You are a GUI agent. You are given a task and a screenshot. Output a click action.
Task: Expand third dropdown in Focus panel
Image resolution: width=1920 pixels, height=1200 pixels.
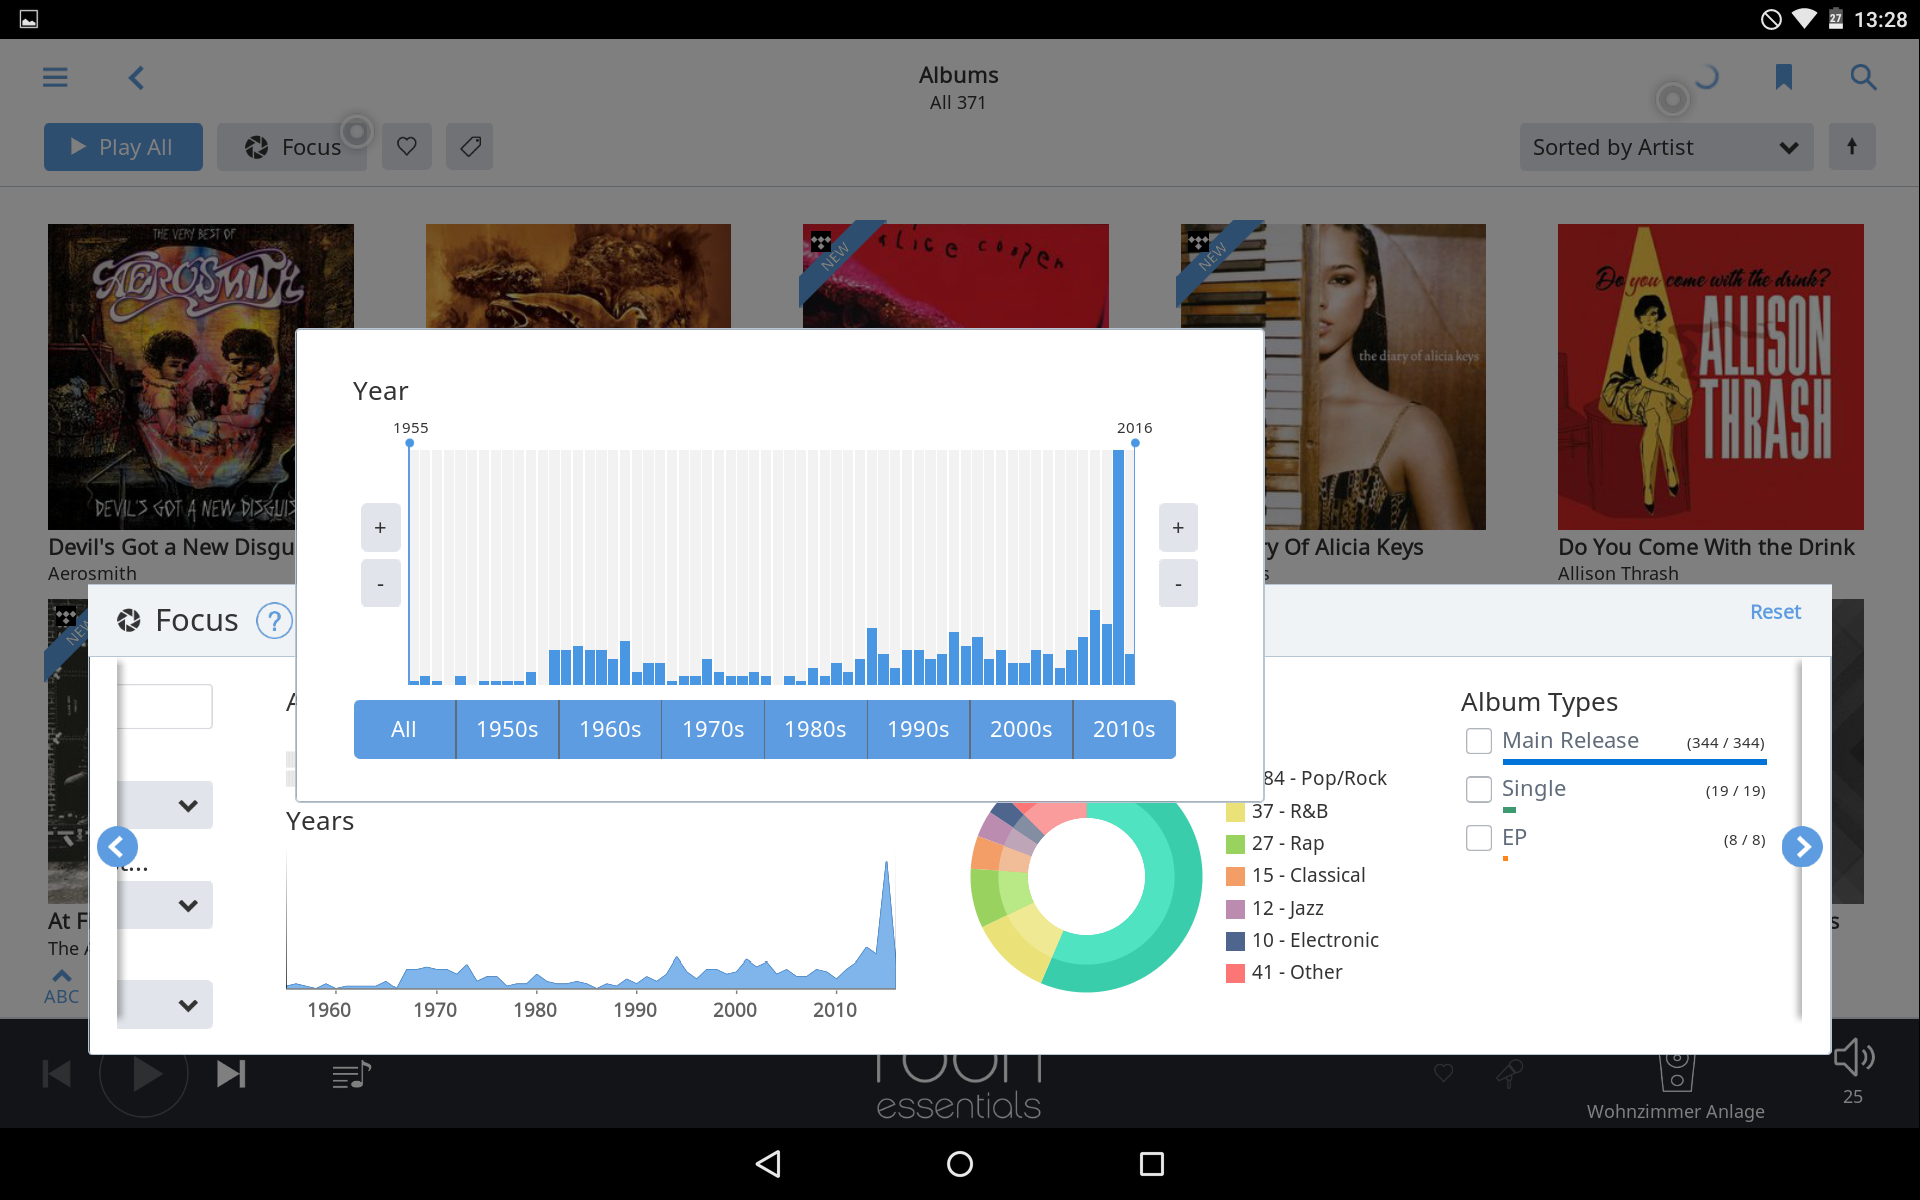165,1005
